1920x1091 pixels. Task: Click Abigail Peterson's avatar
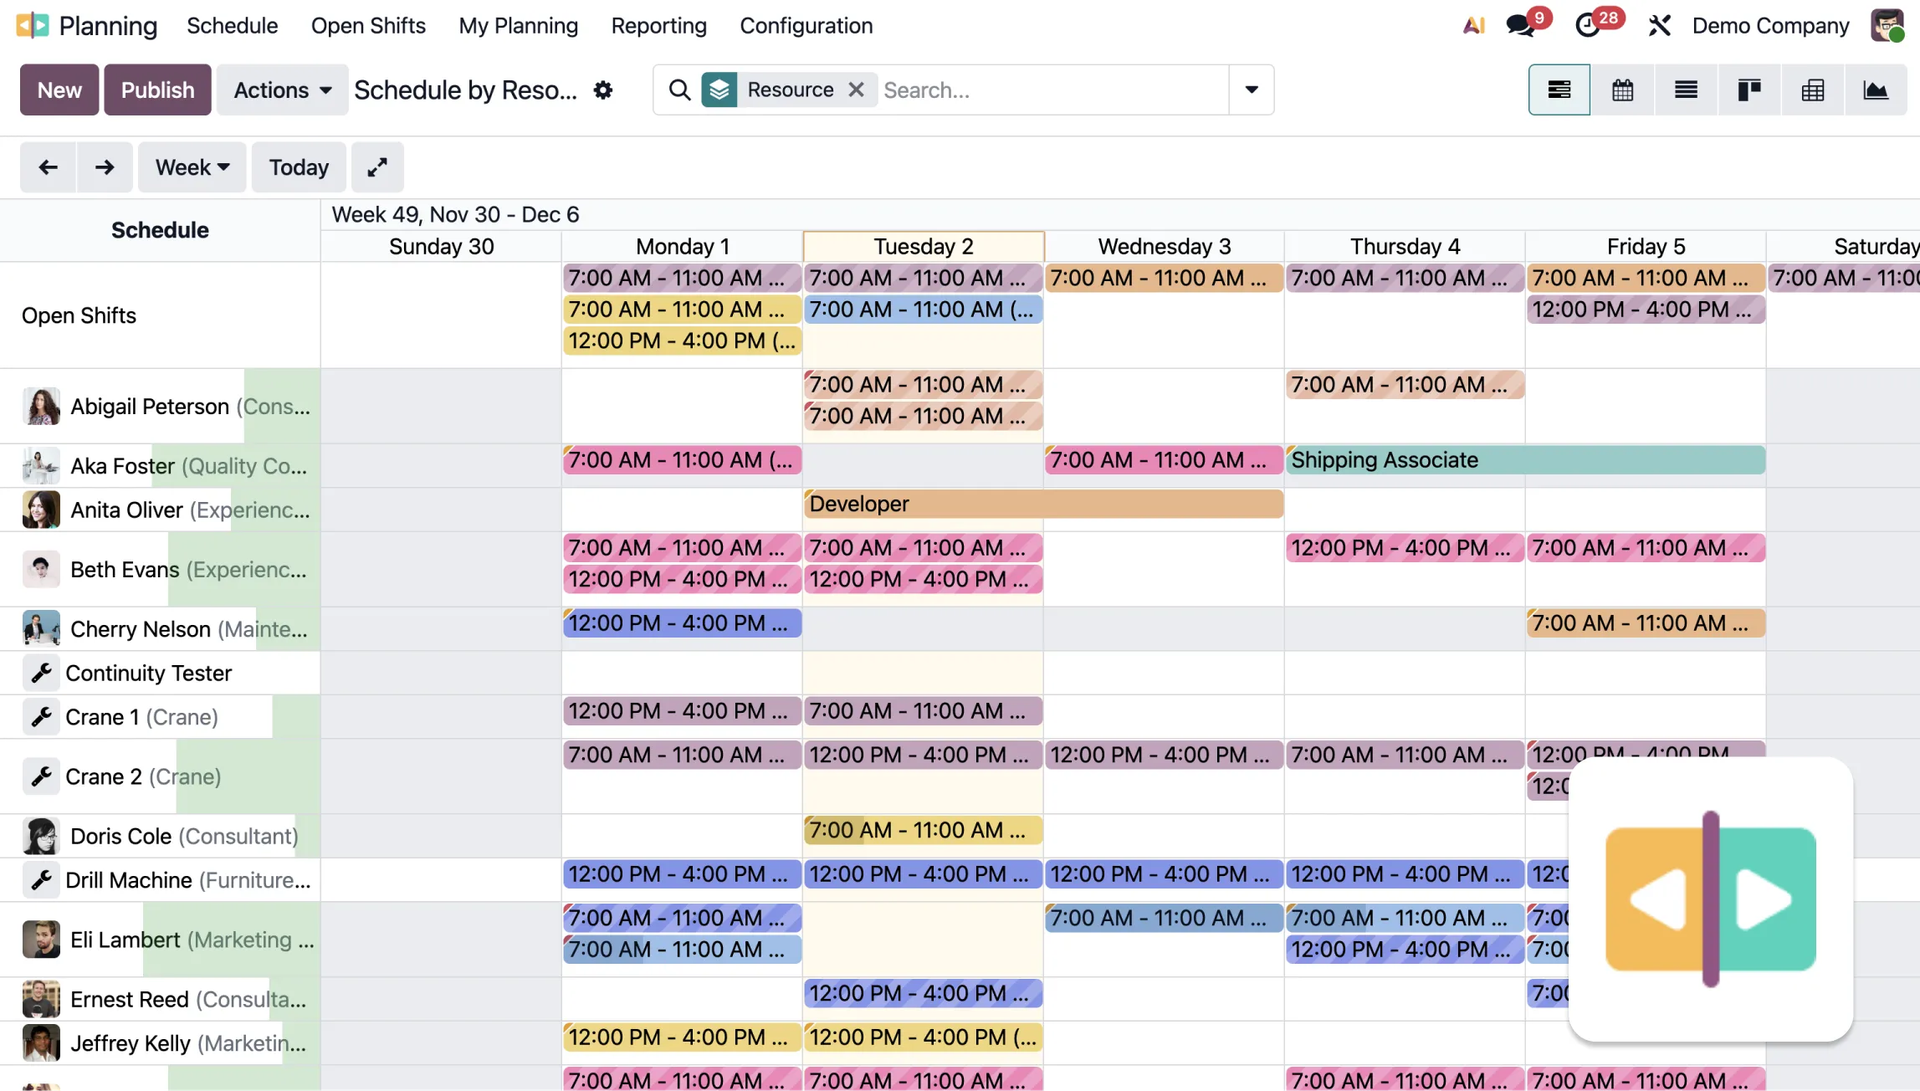pos(41,407)
